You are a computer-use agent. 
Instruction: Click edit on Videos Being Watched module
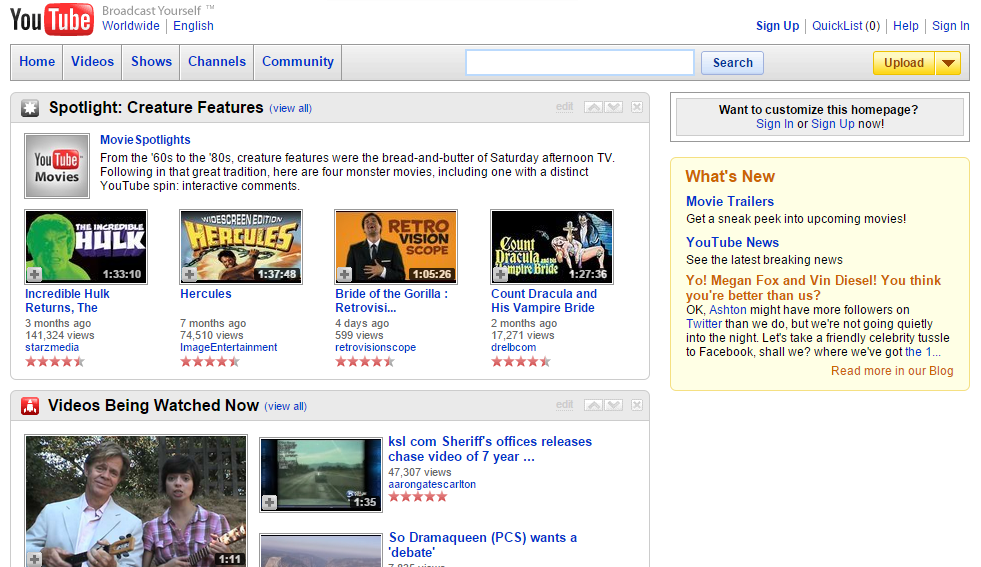click(x=564, y=404)
